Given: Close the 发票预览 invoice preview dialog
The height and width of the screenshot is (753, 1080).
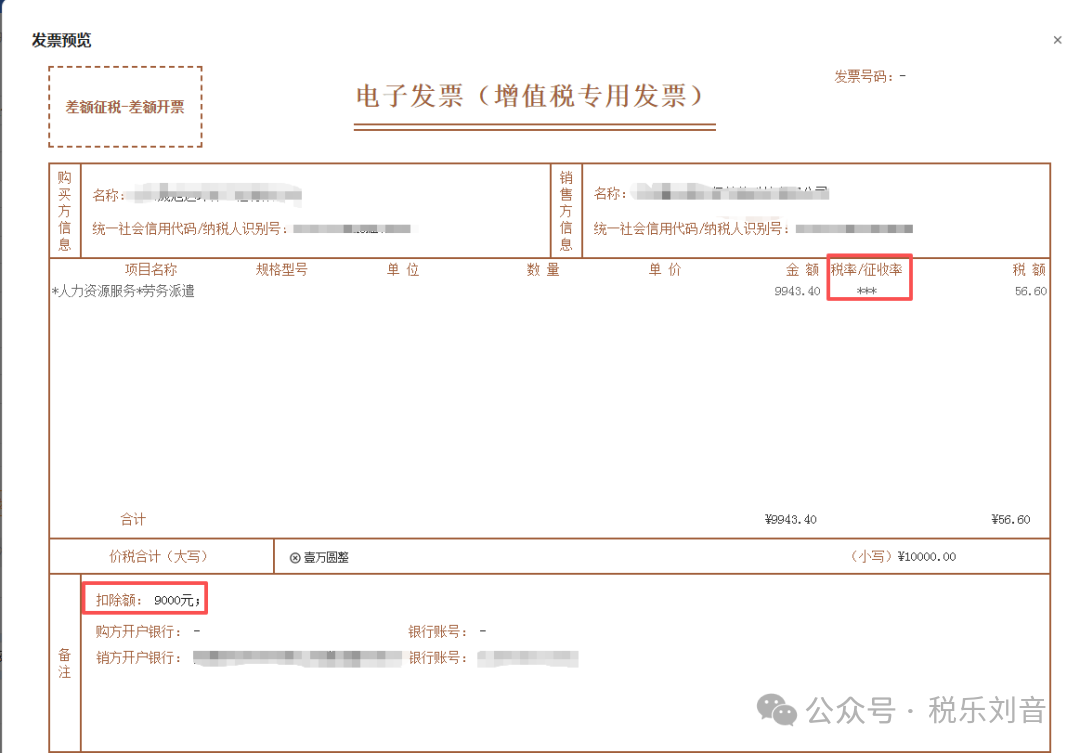Looking at the screenshot, I should (1057, 40).
